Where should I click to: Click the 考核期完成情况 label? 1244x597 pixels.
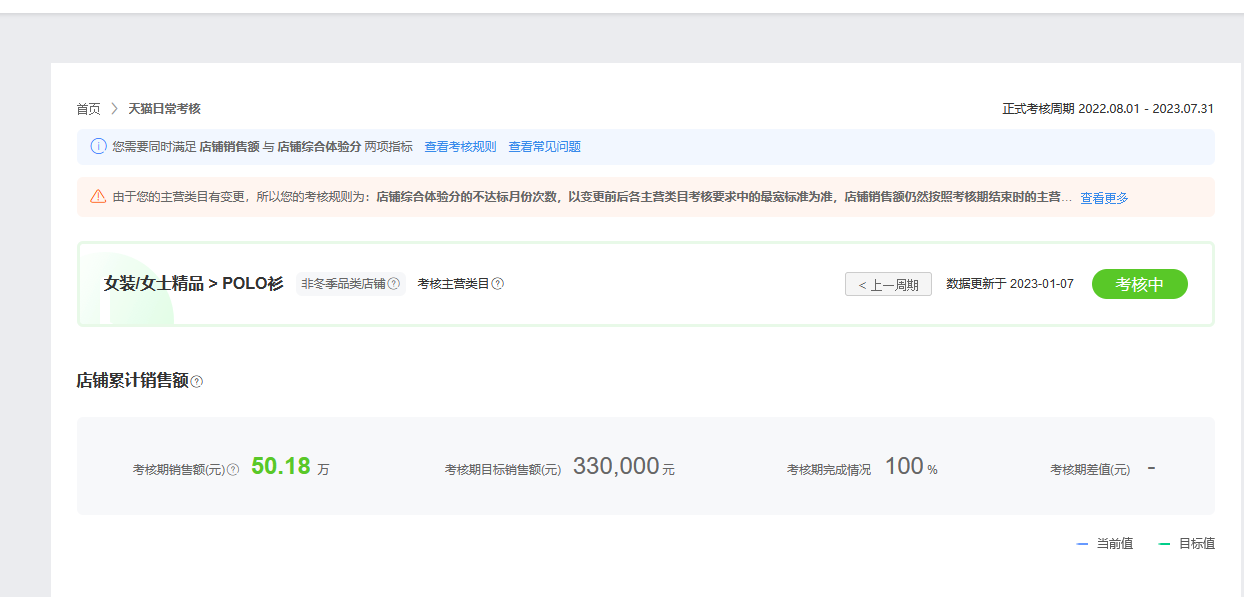point(829,469)
